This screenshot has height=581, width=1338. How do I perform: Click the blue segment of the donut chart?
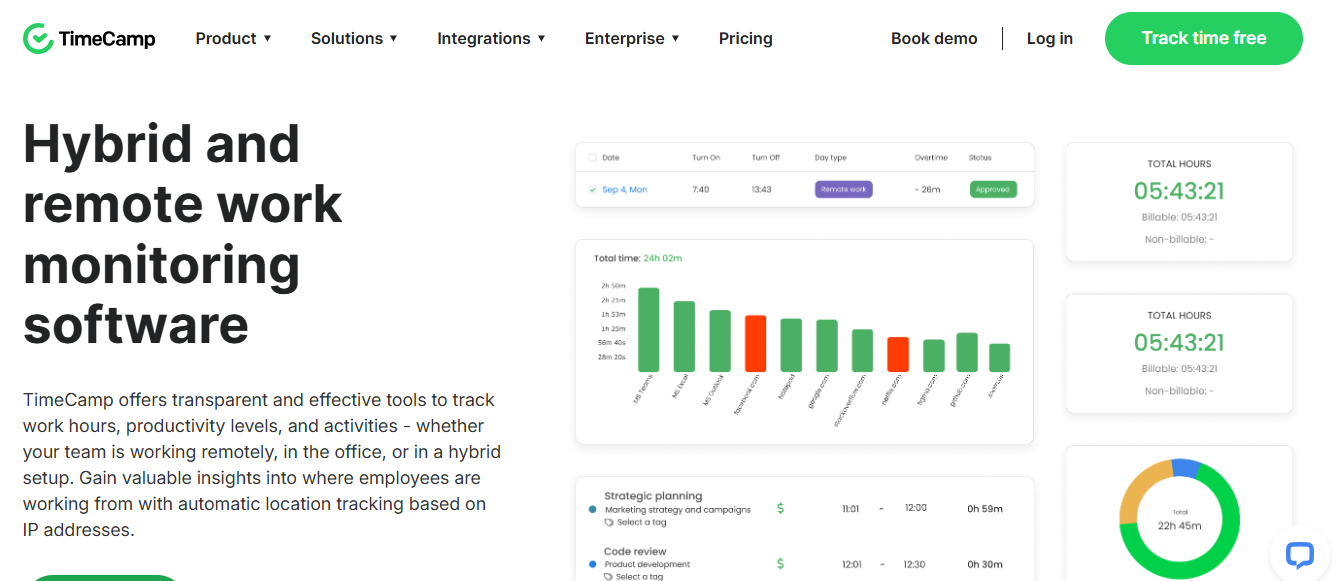click(x=1185, y=468)
